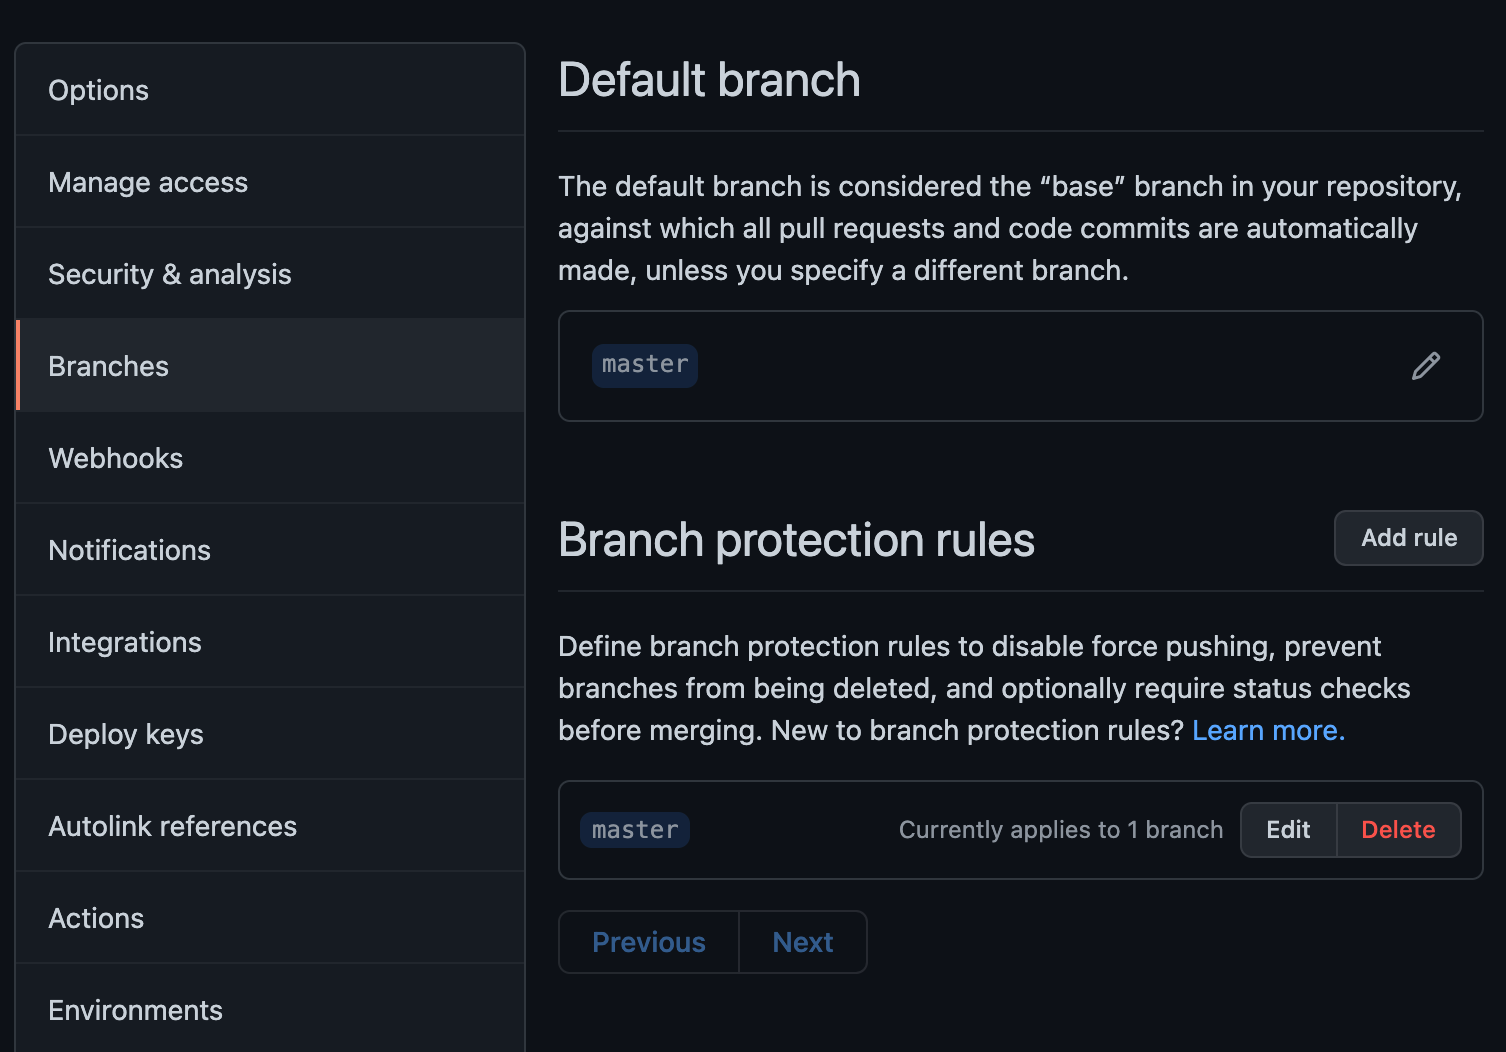Navigate to Integrations settings
1506x1052 pixels.
270,642
